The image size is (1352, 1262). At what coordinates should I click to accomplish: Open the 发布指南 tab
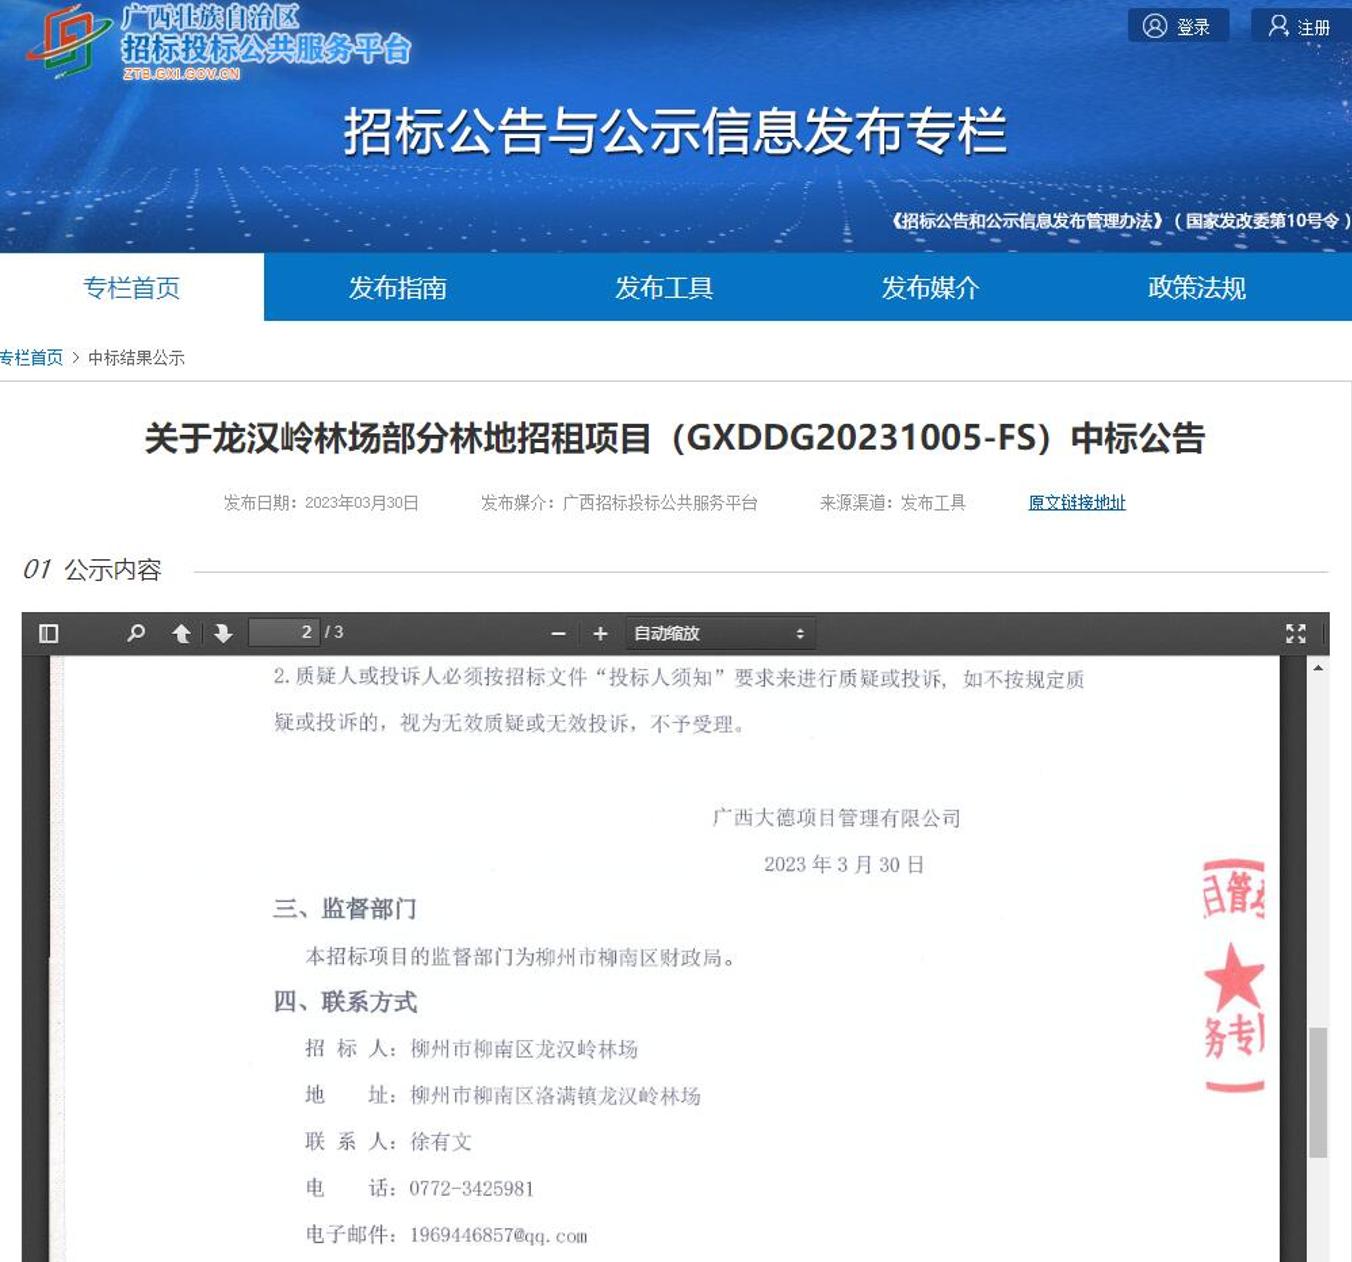[x=397, y=288]
